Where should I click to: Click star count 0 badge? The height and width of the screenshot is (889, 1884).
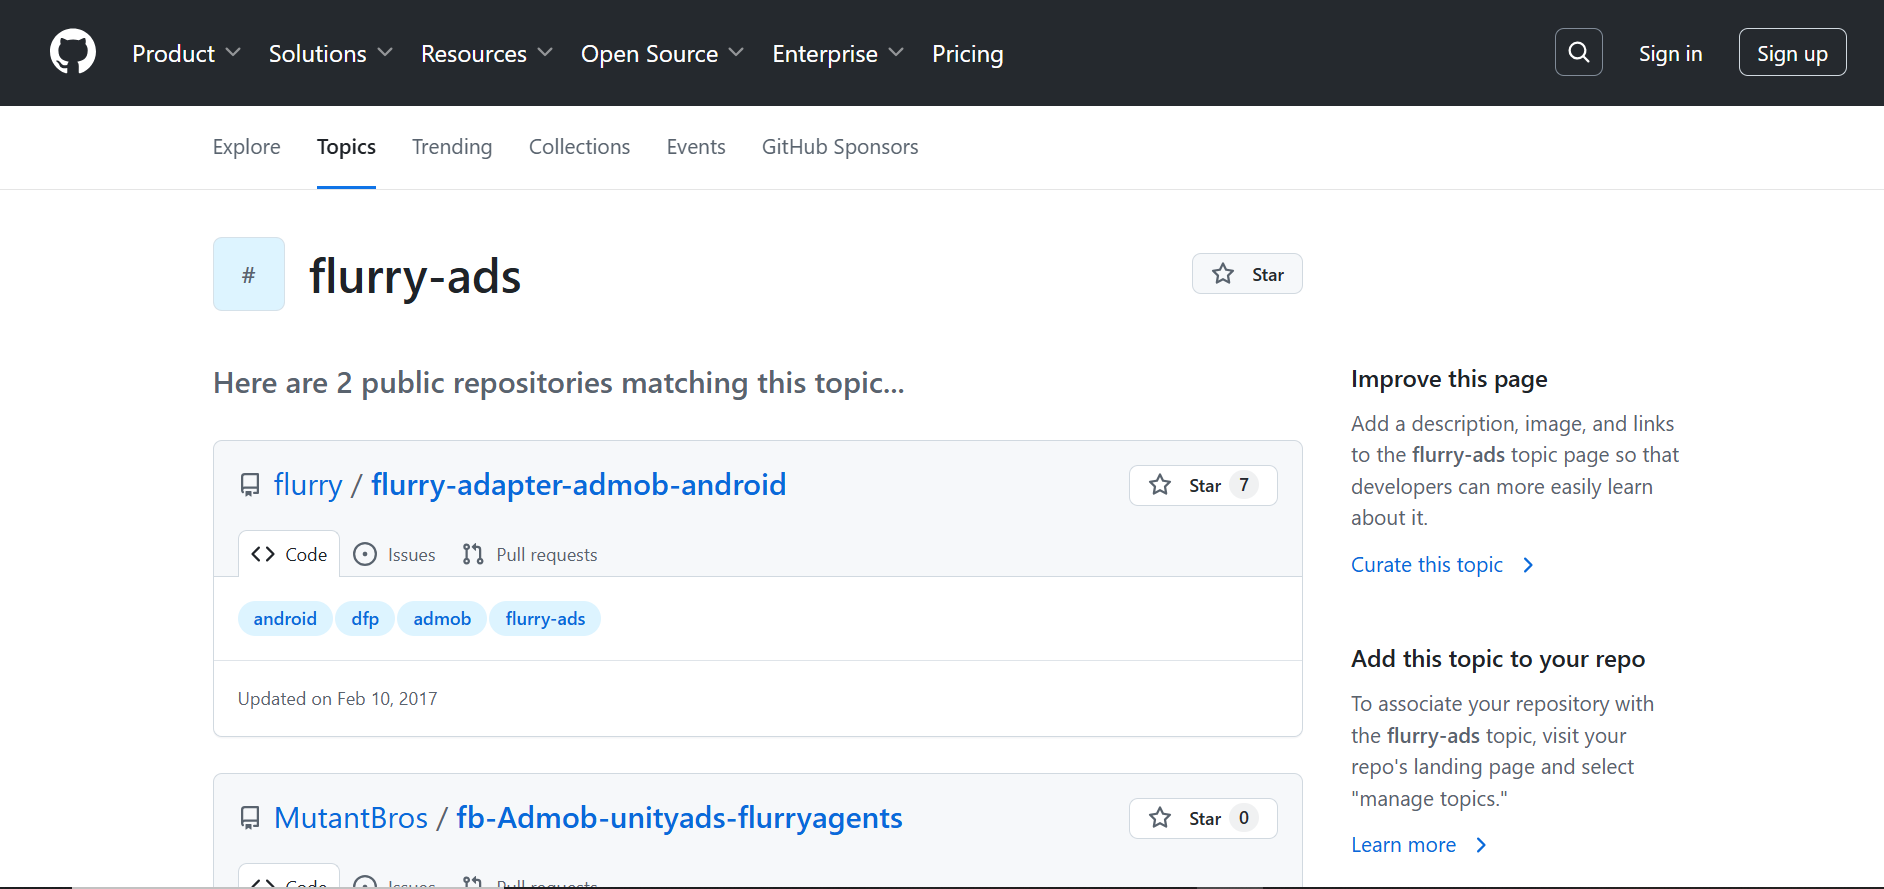[1244, 818]
